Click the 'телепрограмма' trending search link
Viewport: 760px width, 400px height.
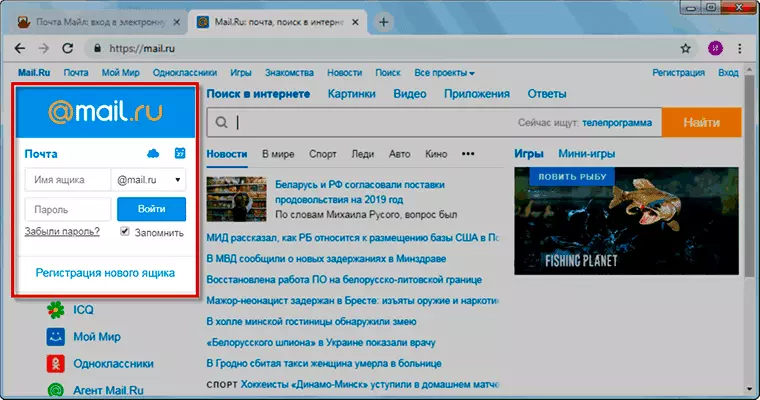tap(617, 123)
